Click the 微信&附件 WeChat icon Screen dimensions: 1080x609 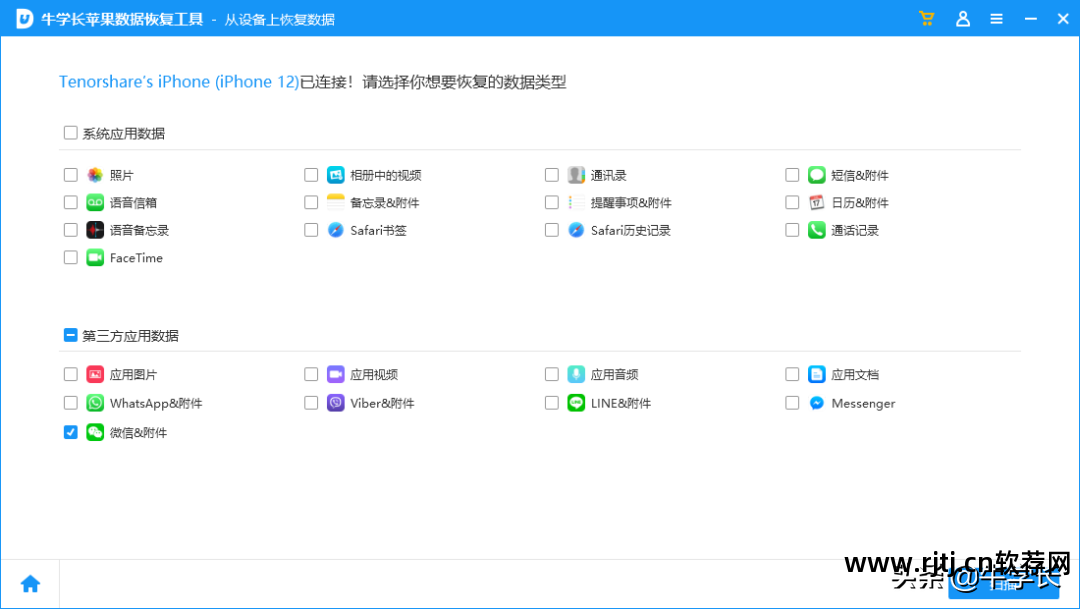(x=93, y=432)
